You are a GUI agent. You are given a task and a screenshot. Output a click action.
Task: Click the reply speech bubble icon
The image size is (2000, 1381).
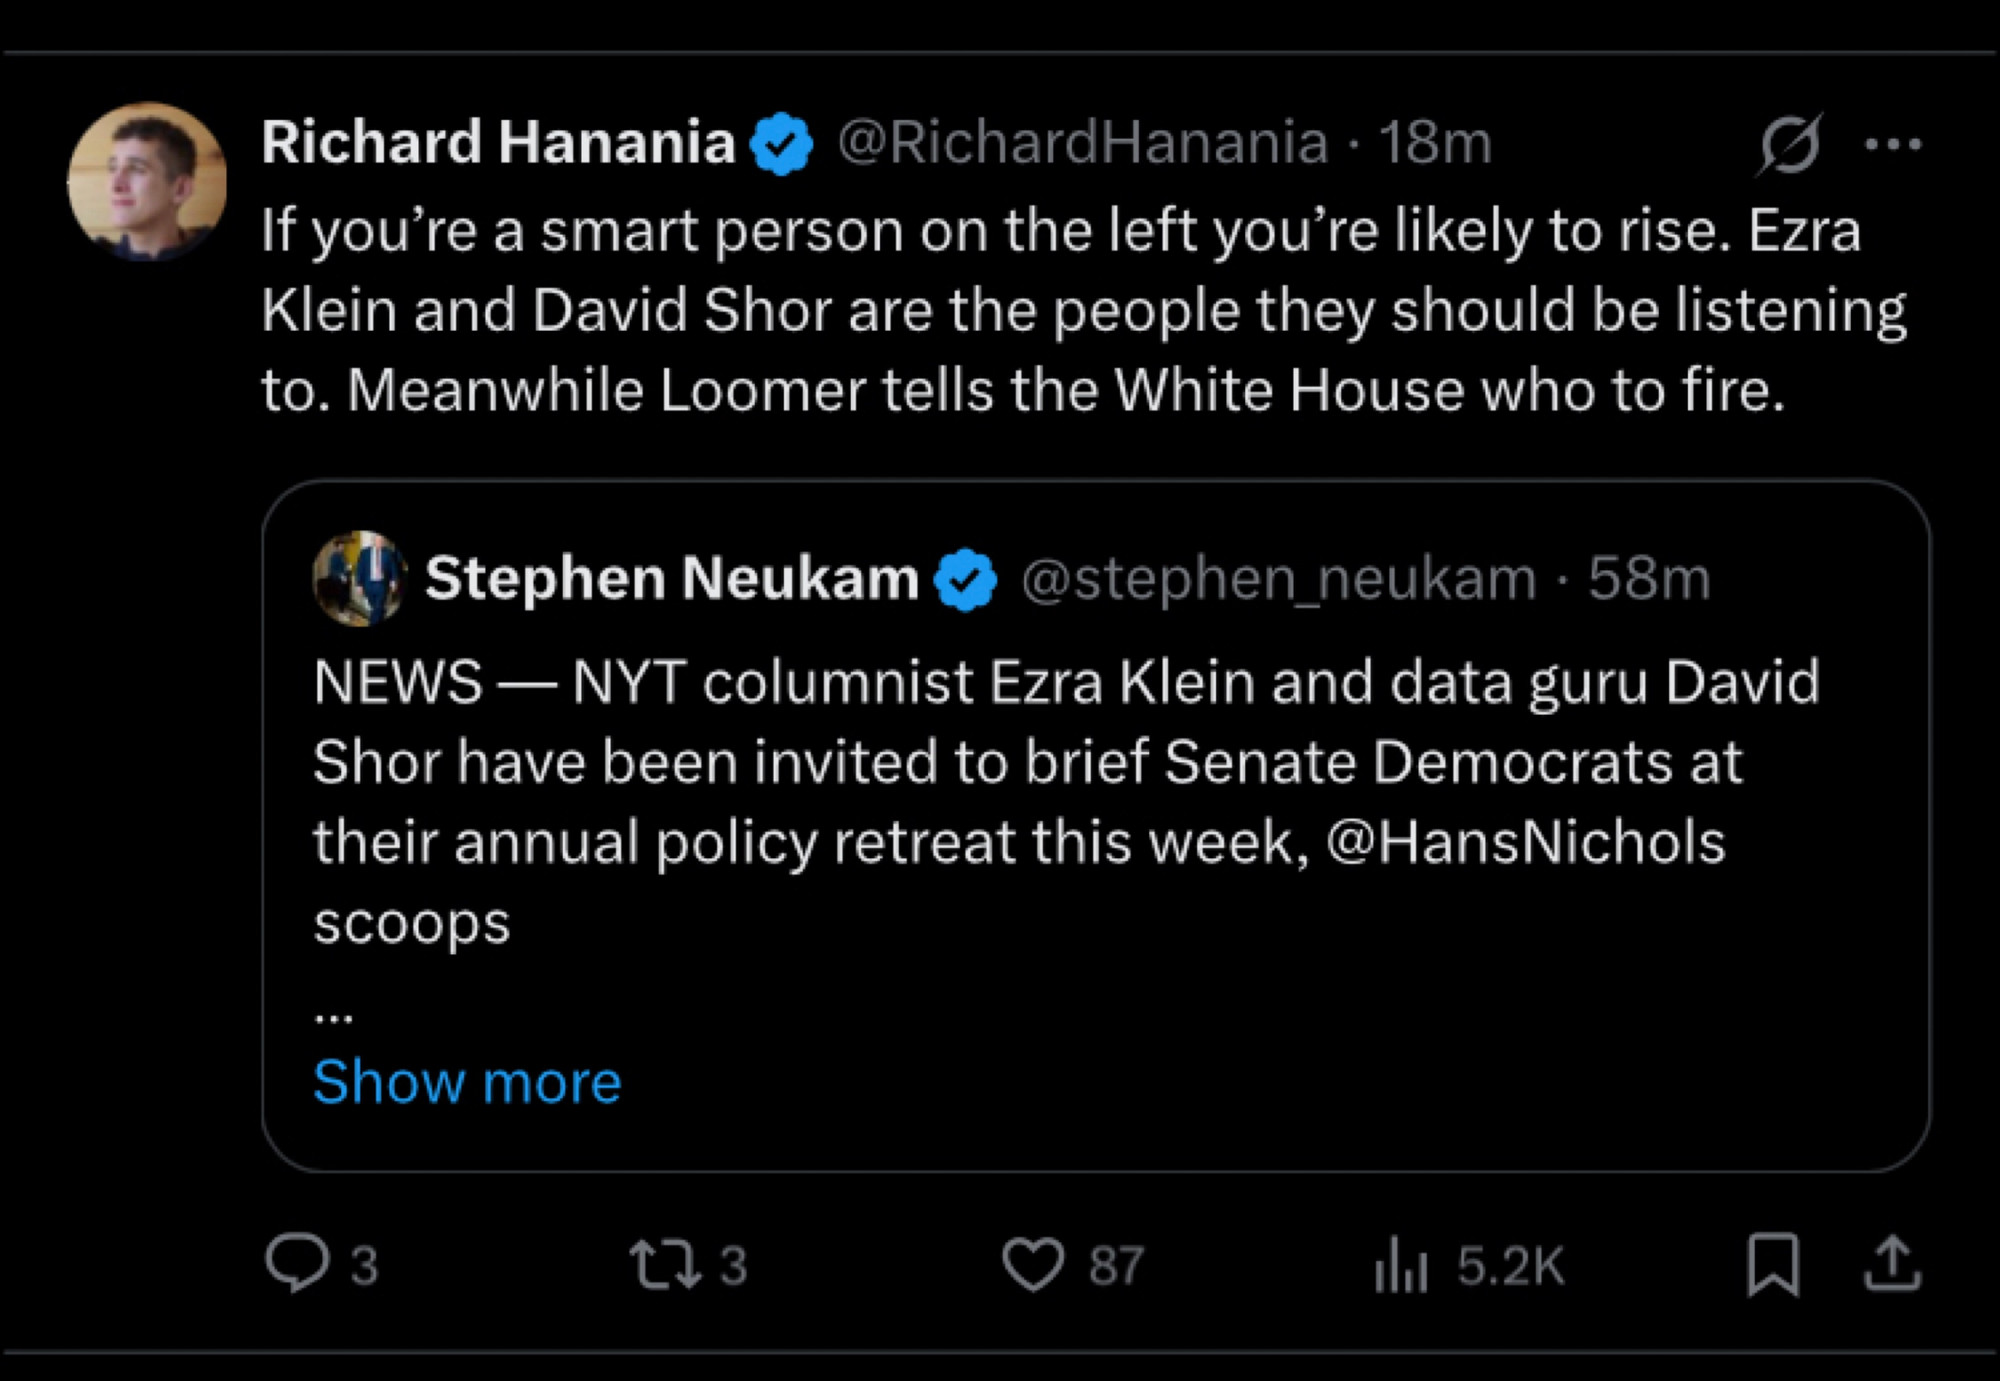point(296,1263)
